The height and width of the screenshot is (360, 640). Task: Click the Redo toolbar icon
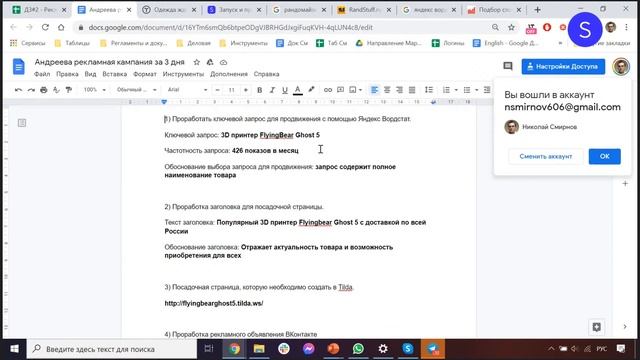click(x=31, y=90)
